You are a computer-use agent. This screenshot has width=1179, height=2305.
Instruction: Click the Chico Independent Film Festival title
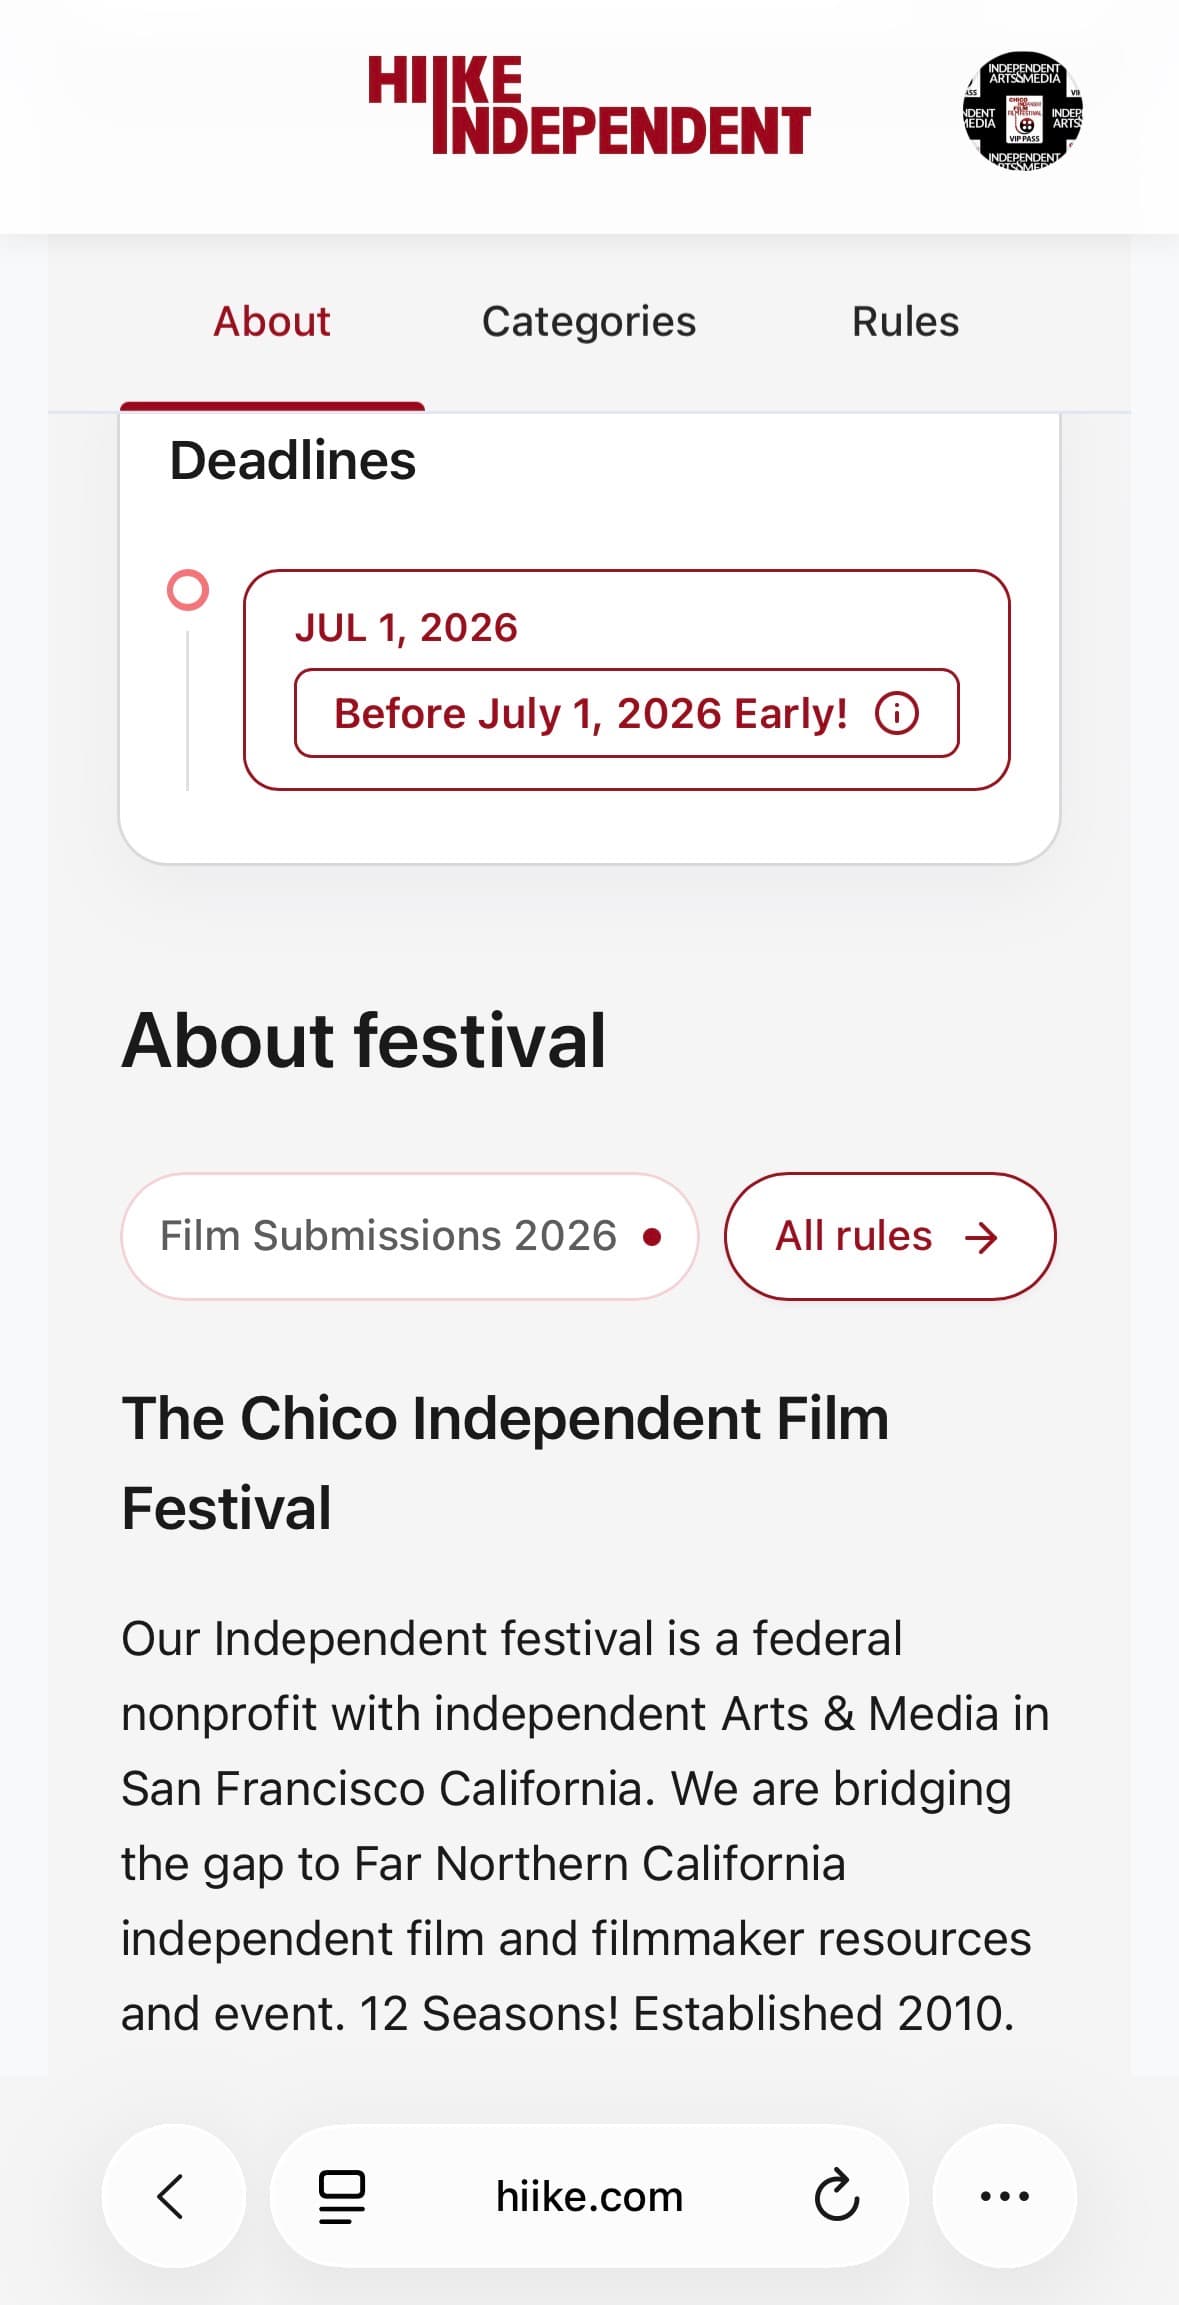pyautogui.click(x=505, y=1462)
